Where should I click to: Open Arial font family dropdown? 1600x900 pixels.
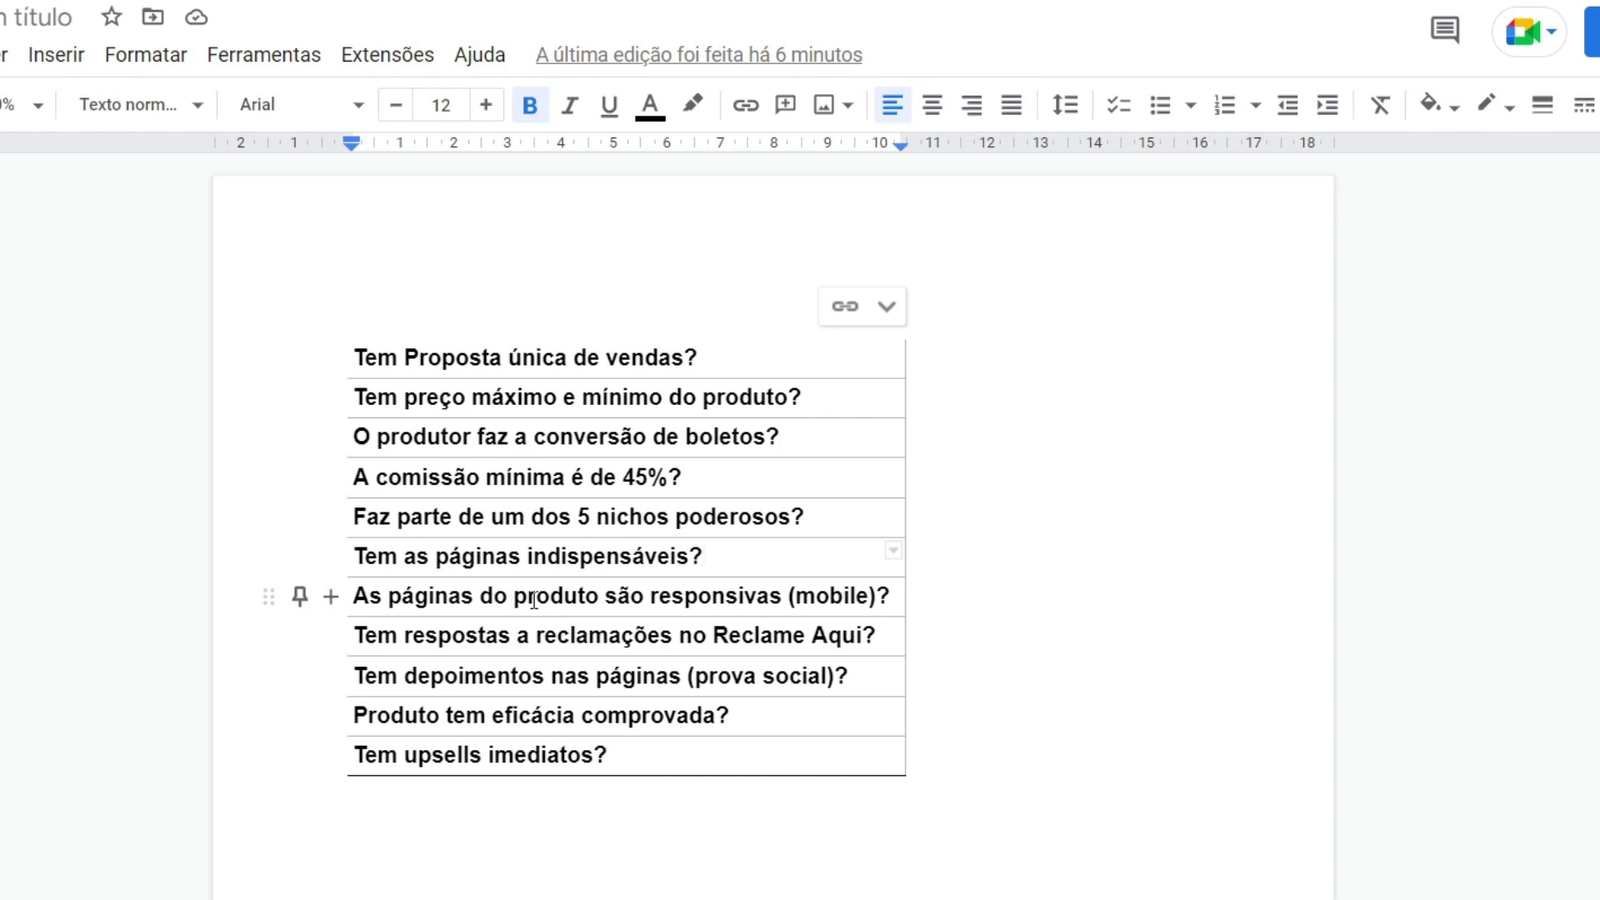300,105
